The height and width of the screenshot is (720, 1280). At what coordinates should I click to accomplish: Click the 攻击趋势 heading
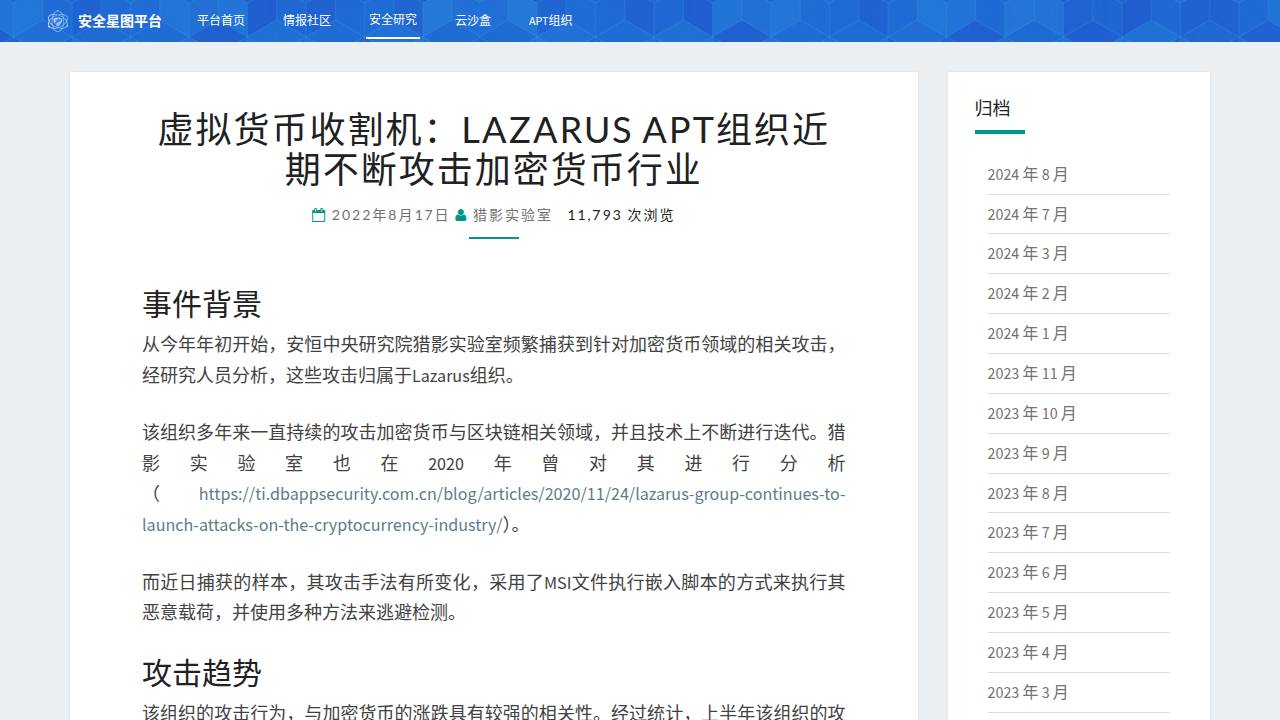[202, 673]
